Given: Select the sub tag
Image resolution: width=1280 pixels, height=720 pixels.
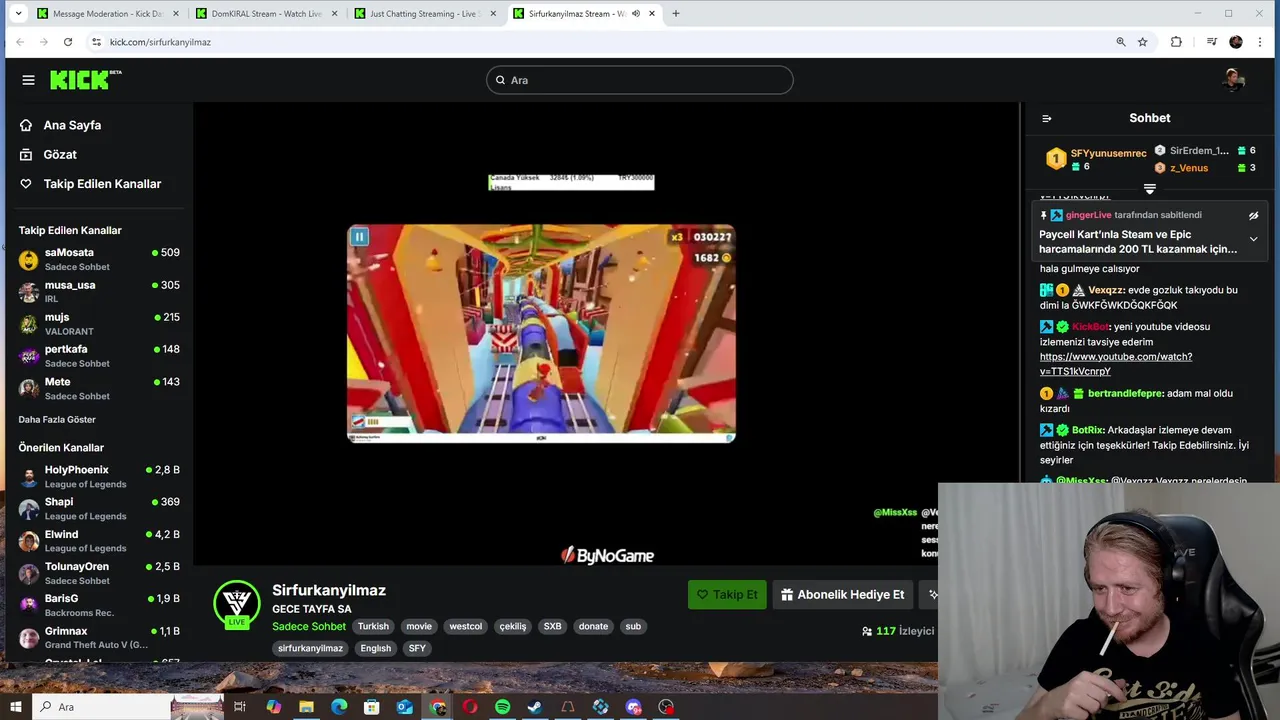Looking at the screenshot, I should [x=633, y=626].
